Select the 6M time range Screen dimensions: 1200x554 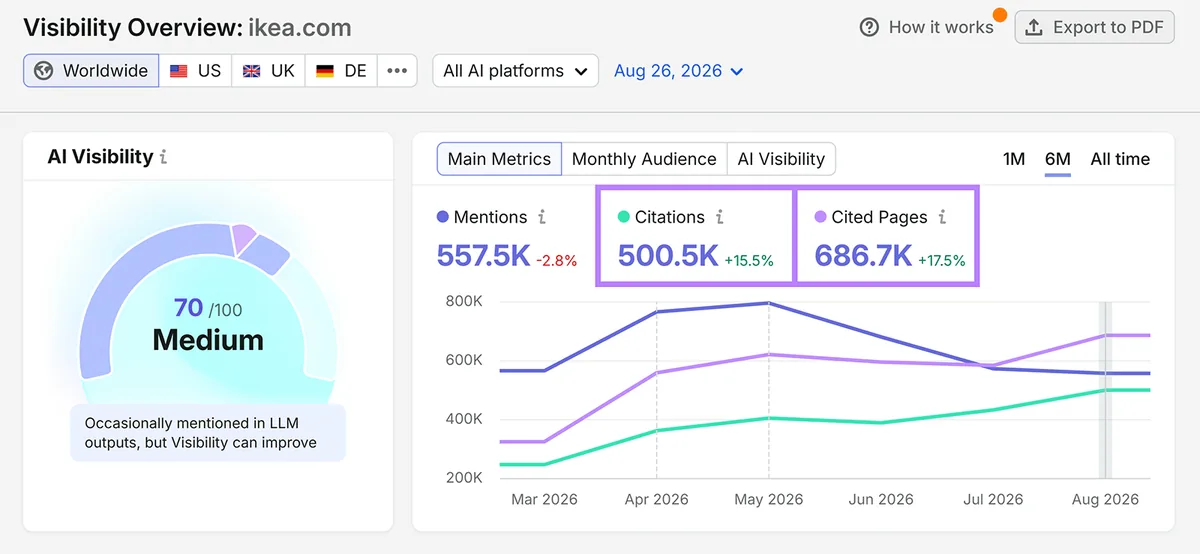click(x=1058, y=159)
